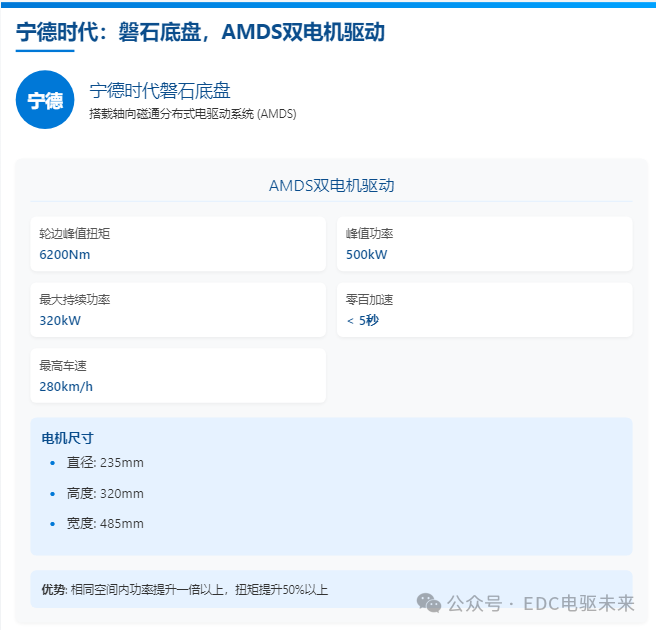Select the value 280km/h
Viewport: 656px width, 630px height.
pyautogui.click(x=66, y=387)
